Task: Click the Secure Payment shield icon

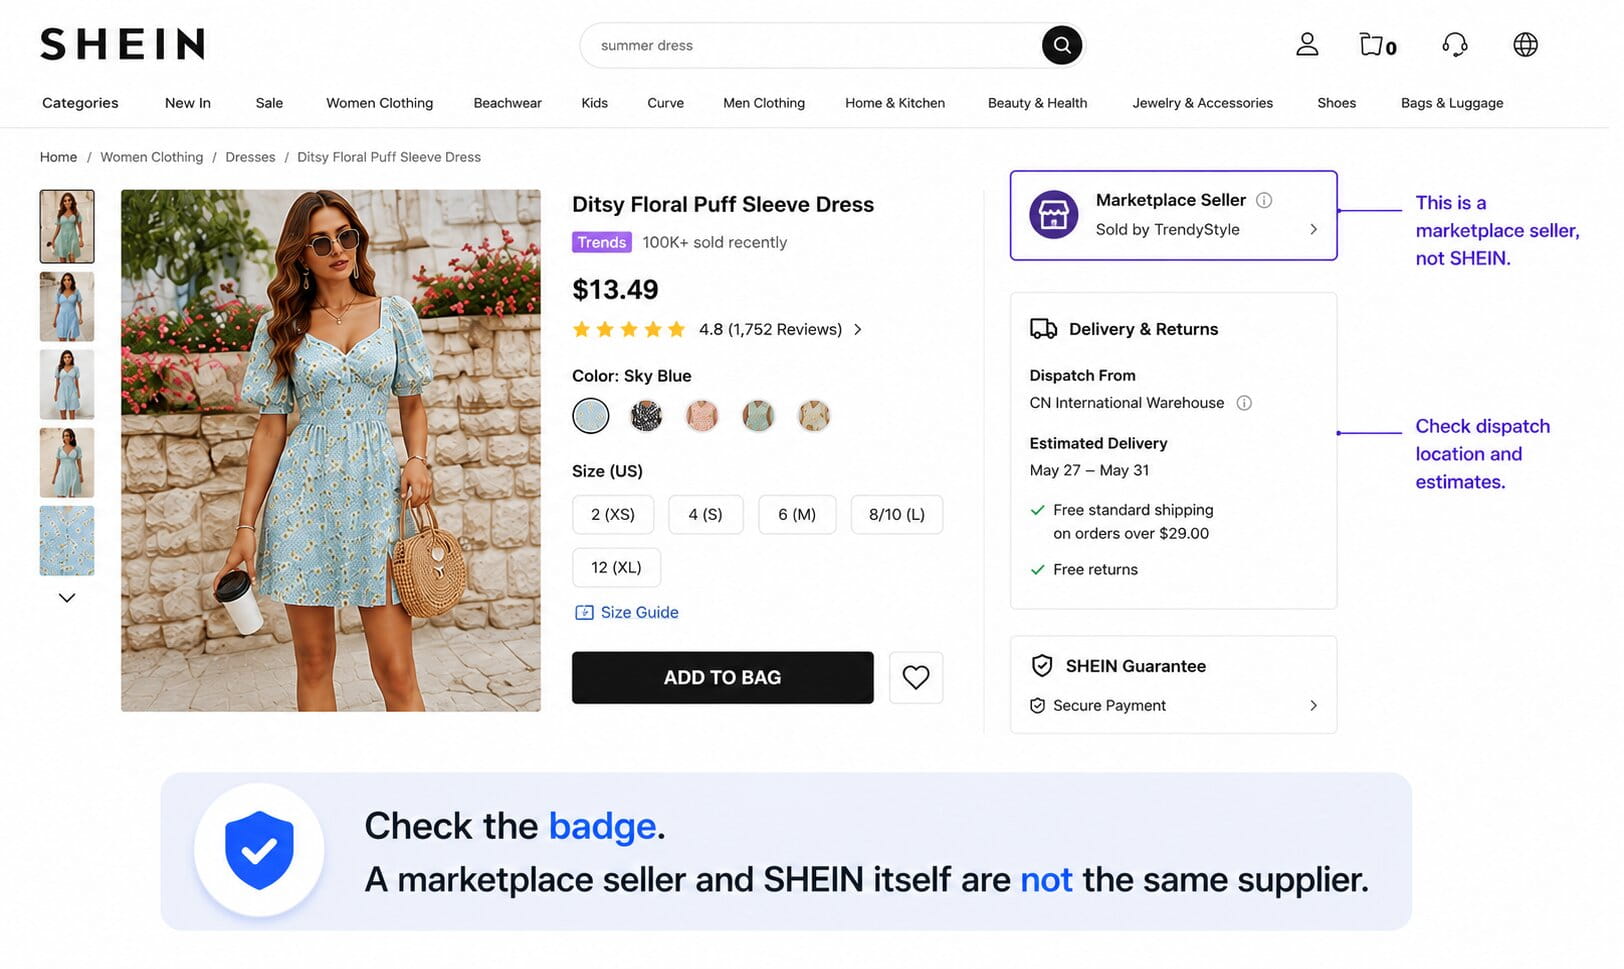Action: point(1038,706)
